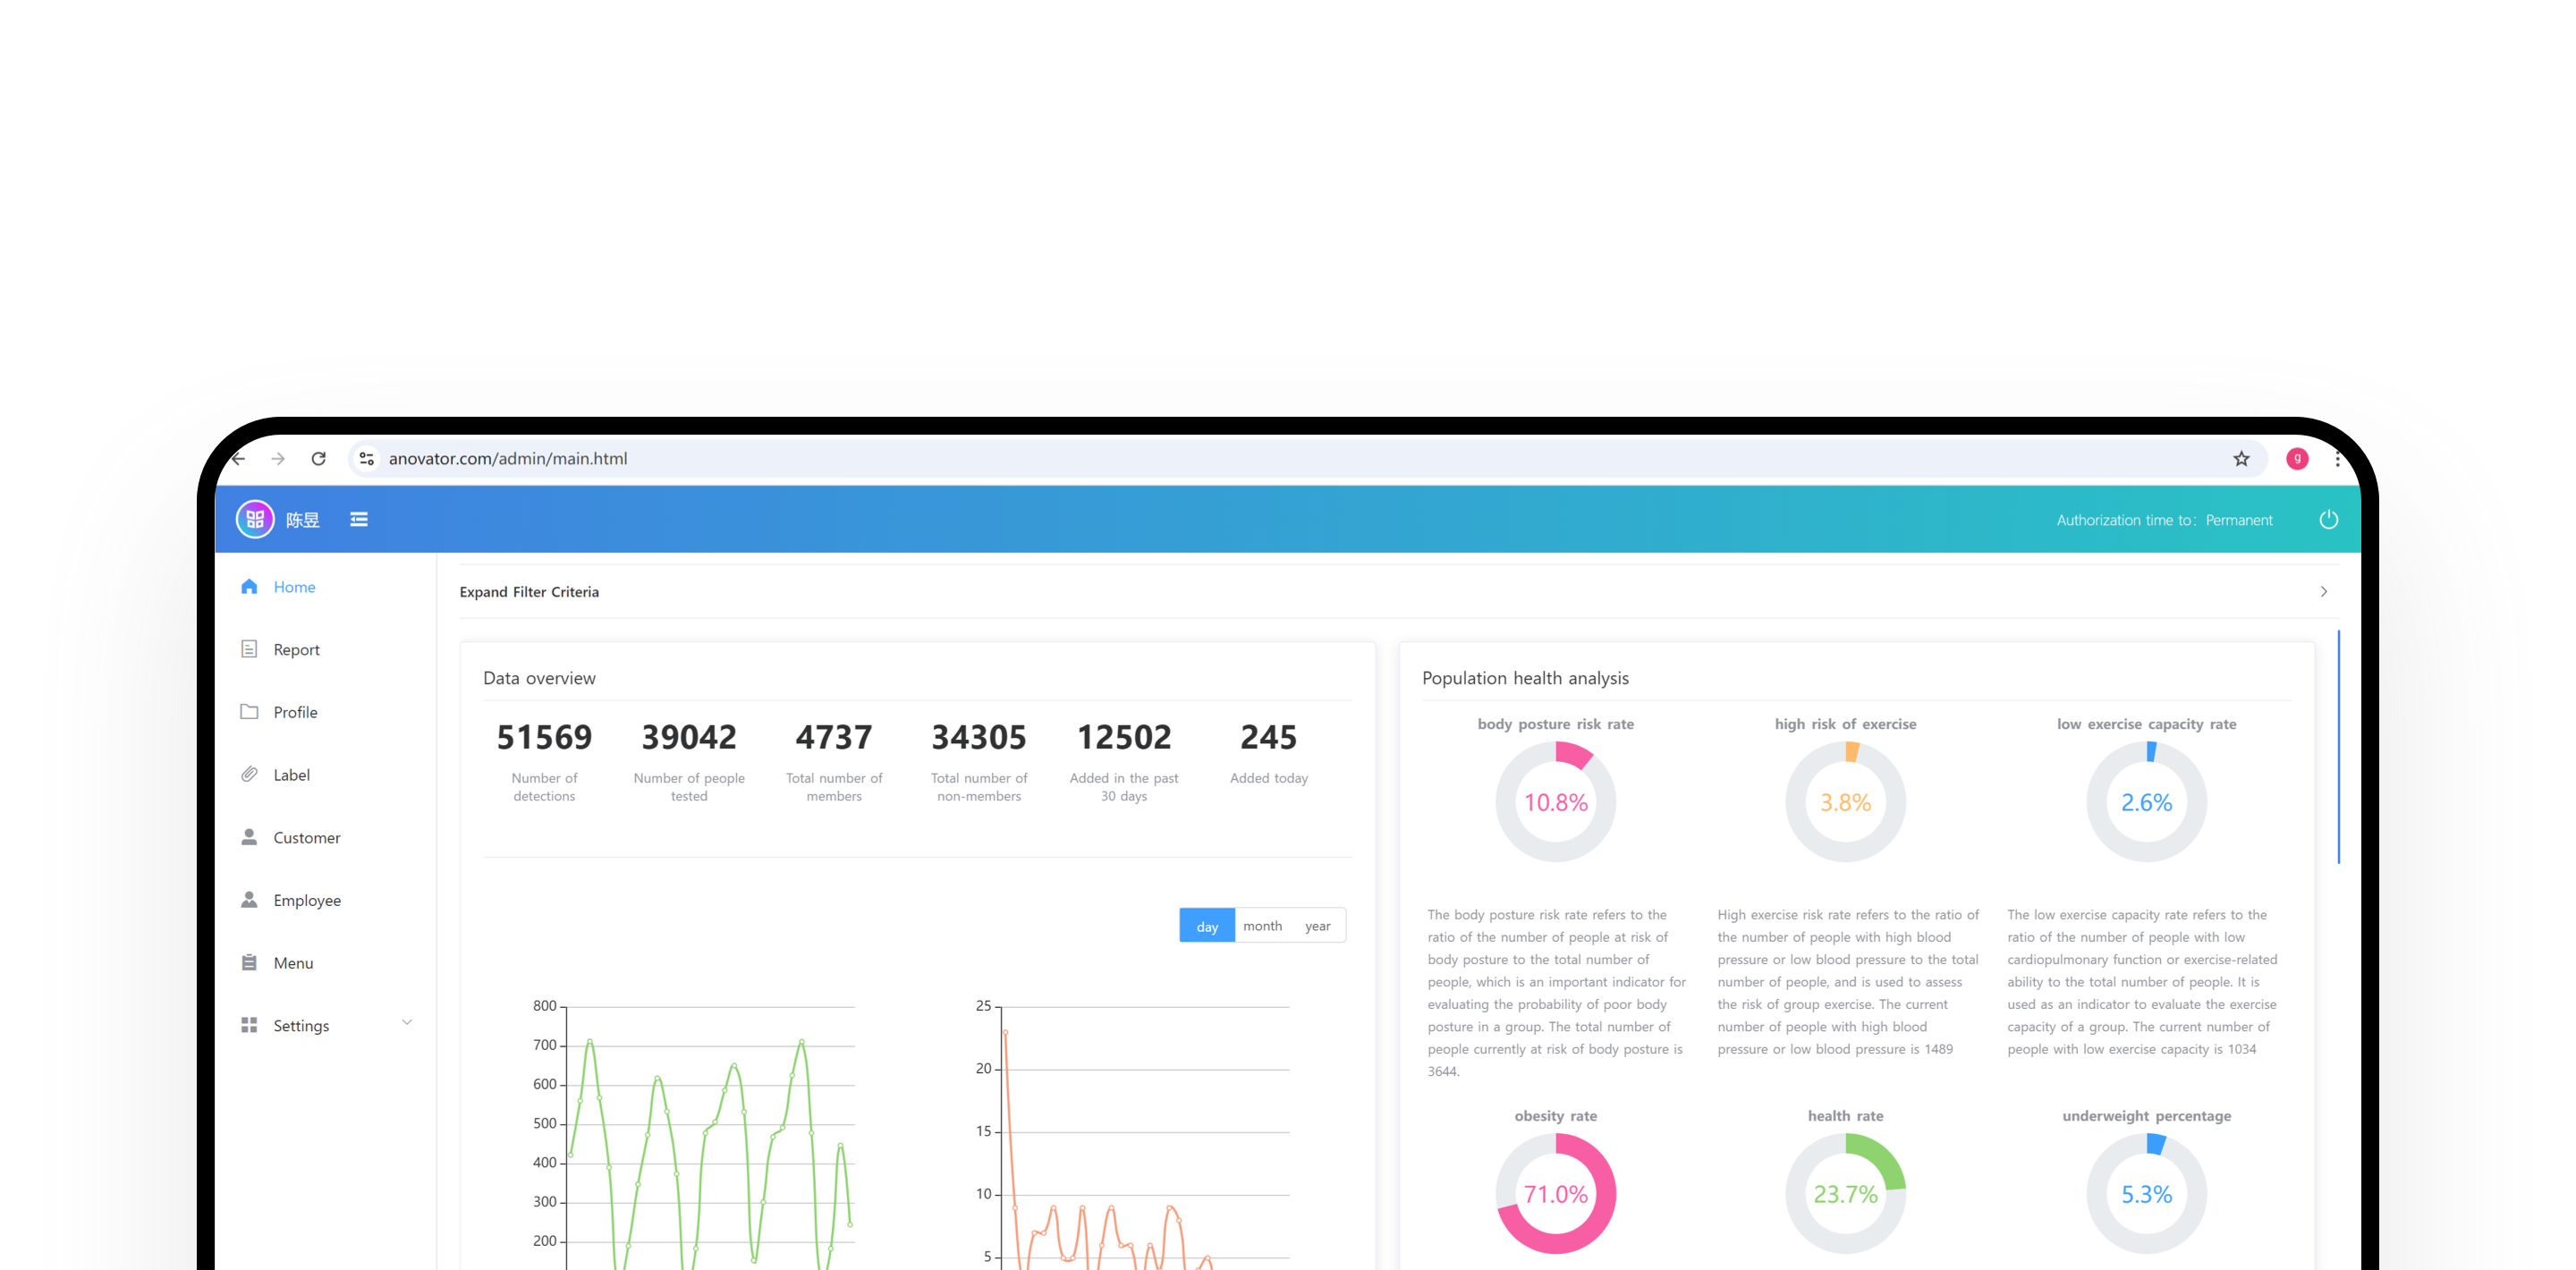Open the Chrome three-dot menu
The image size is (2576, 1270).
click(x=2337, y=458)
